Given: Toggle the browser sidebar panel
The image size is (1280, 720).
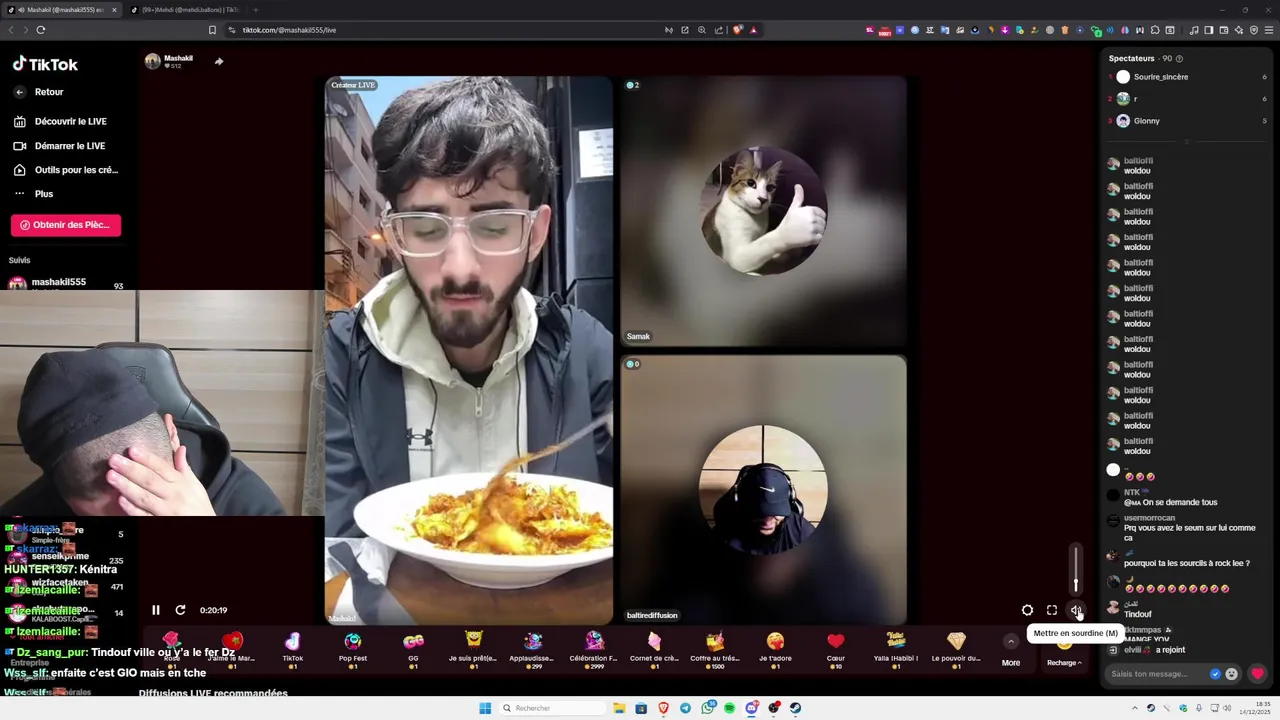Looking at the screenshot, I should tap(1208, 30).
